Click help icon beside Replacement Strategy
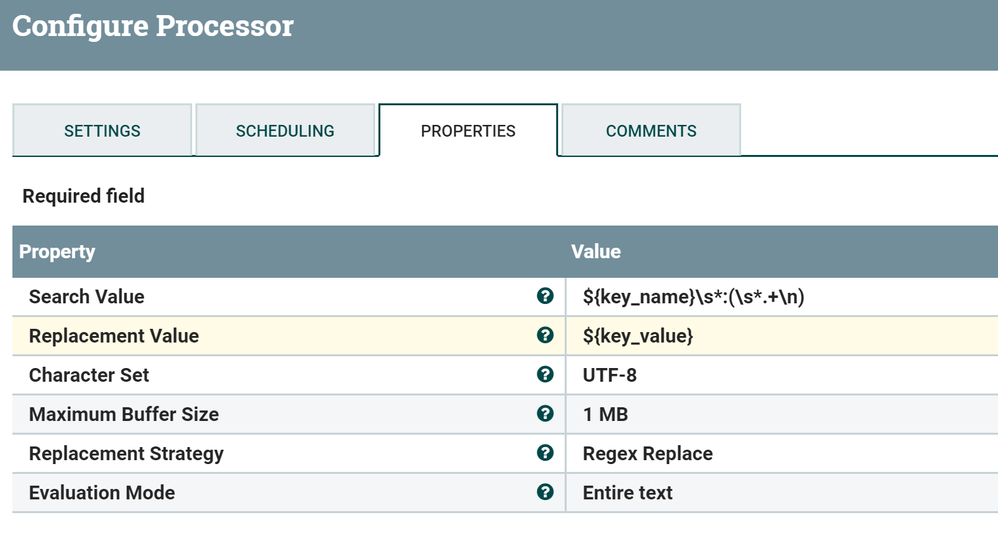Image resolution: width=998 pixels, height=555 pixels. tap(545, 452)
